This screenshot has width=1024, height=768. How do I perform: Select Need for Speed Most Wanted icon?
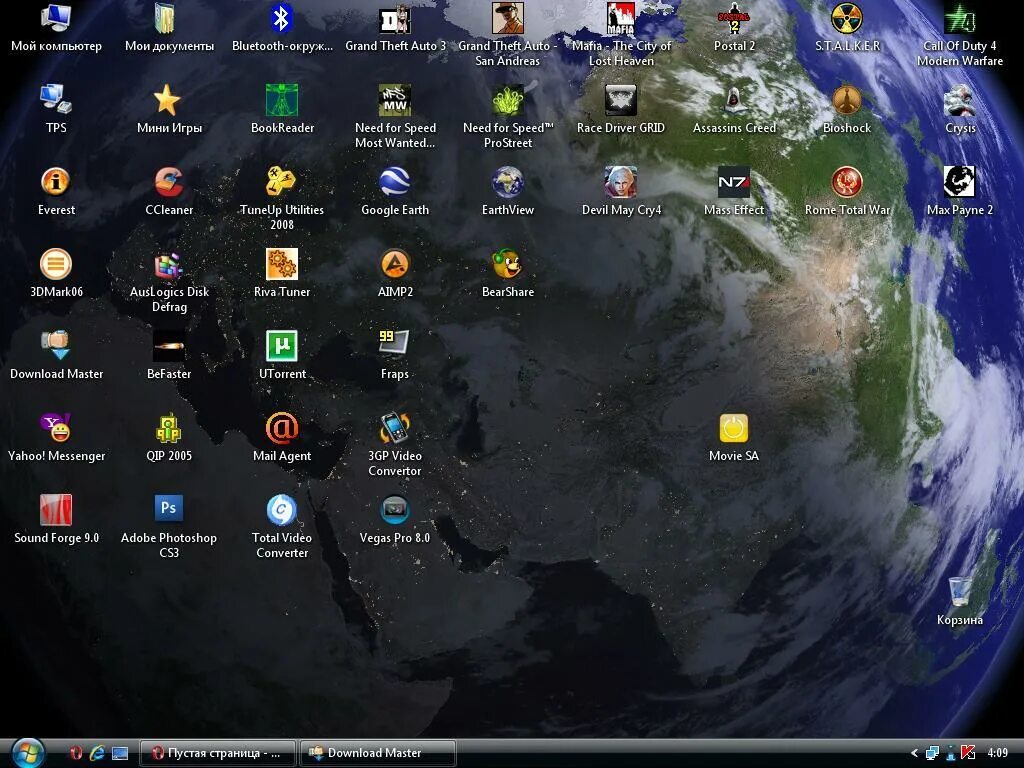coord(395,100)
